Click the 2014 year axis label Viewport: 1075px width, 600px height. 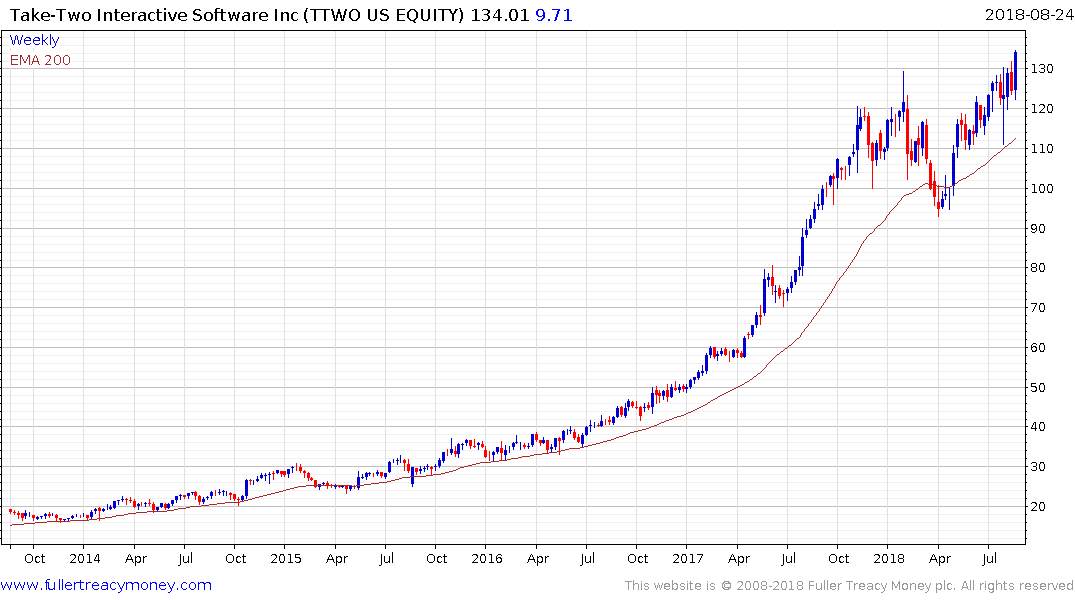[x=84, y=558]
